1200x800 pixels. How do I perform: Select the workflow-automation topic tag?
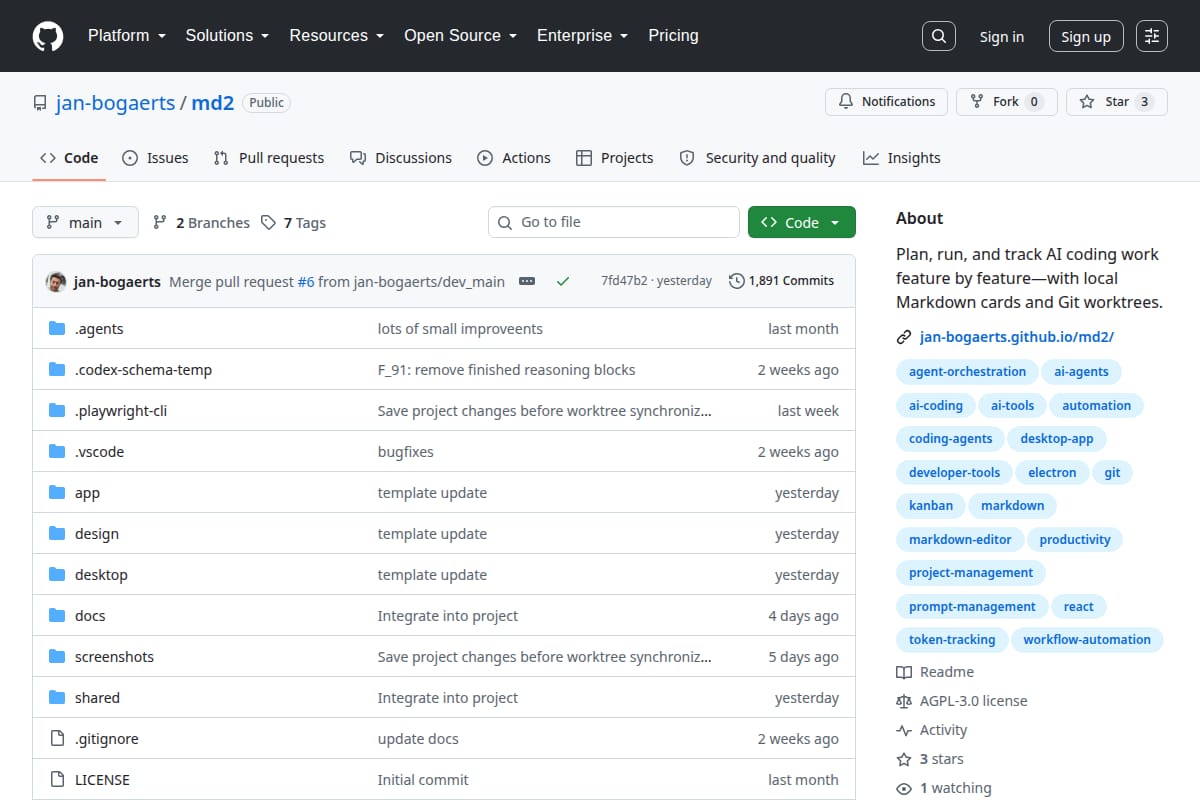pyautogui.click(x=1087, y=639)
